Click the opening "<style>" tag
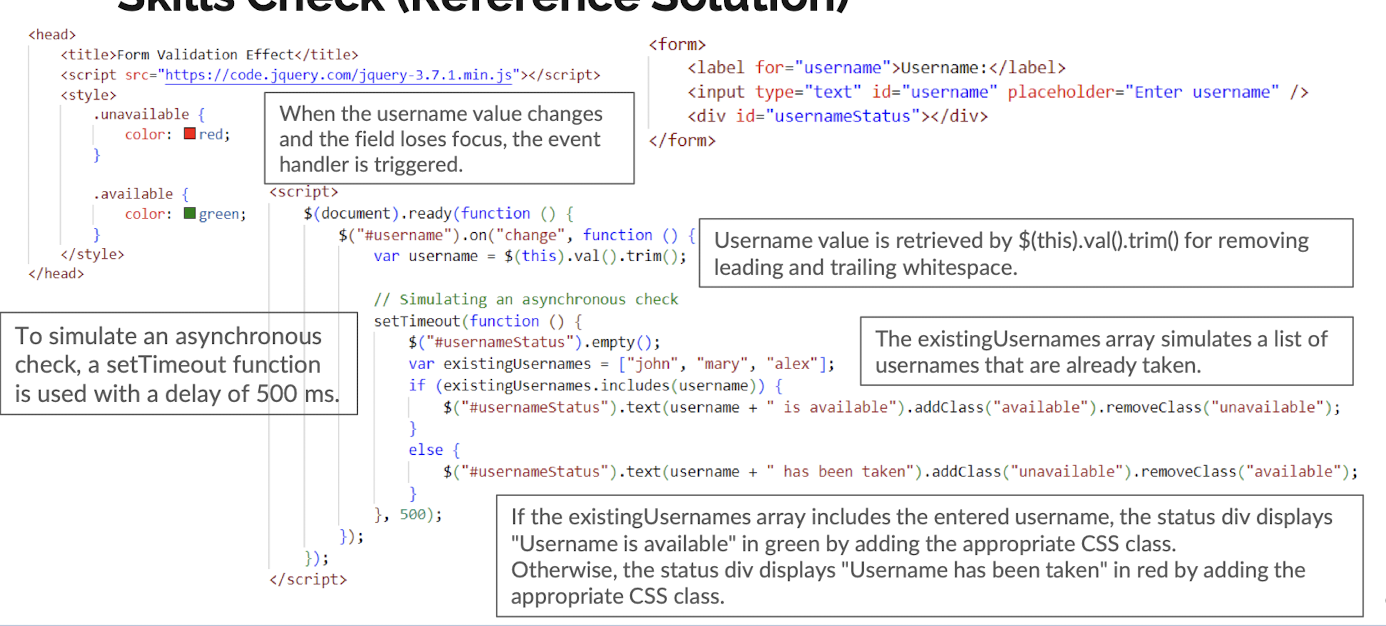The image size is (1386, 626). 88,95
